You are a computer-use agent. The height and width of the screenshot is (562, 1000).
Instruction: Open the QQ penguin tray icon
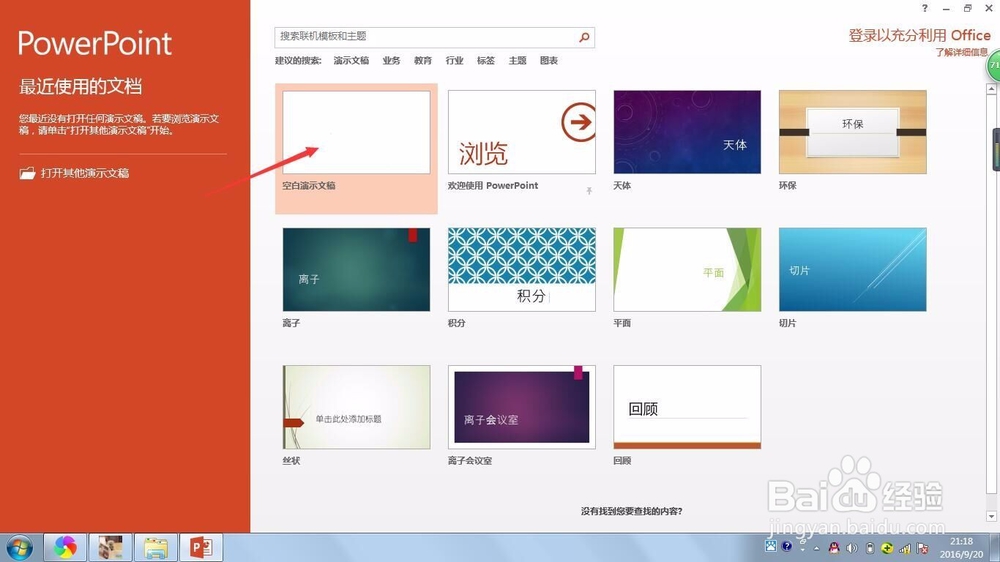834,548
